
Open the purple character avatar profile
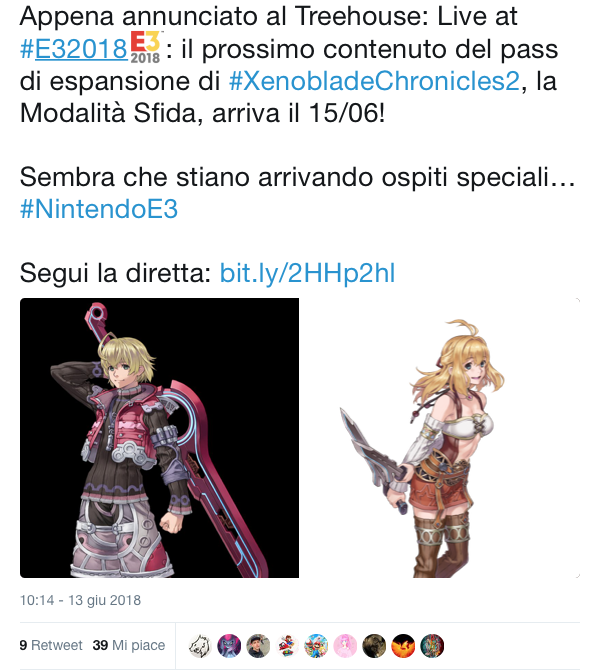(x=229, y=645)
